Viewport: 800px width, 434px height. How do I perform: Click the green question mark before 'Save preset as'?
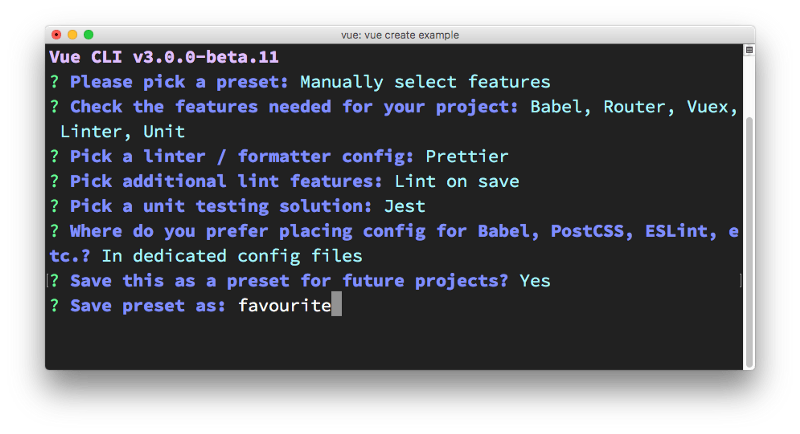pyautogui.click(x=55, y=305)
